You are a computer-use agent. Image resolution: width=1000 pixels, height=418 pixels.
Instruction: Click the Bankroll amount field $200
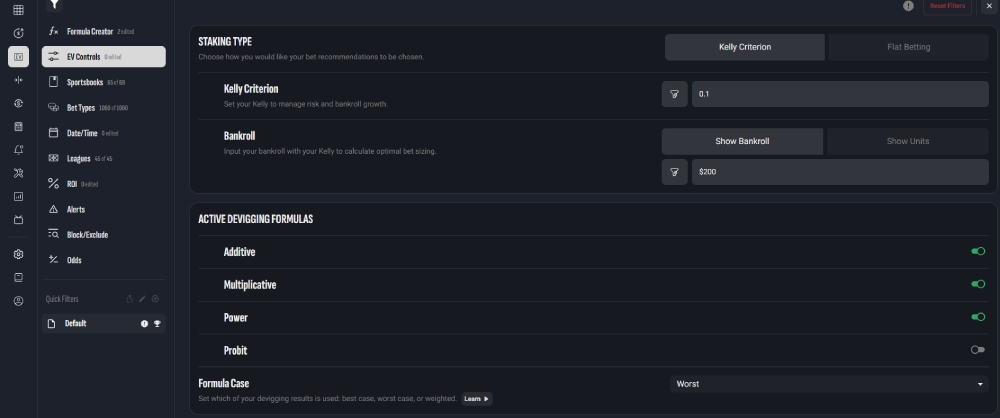pyautogui.click(x=840, y=172)
